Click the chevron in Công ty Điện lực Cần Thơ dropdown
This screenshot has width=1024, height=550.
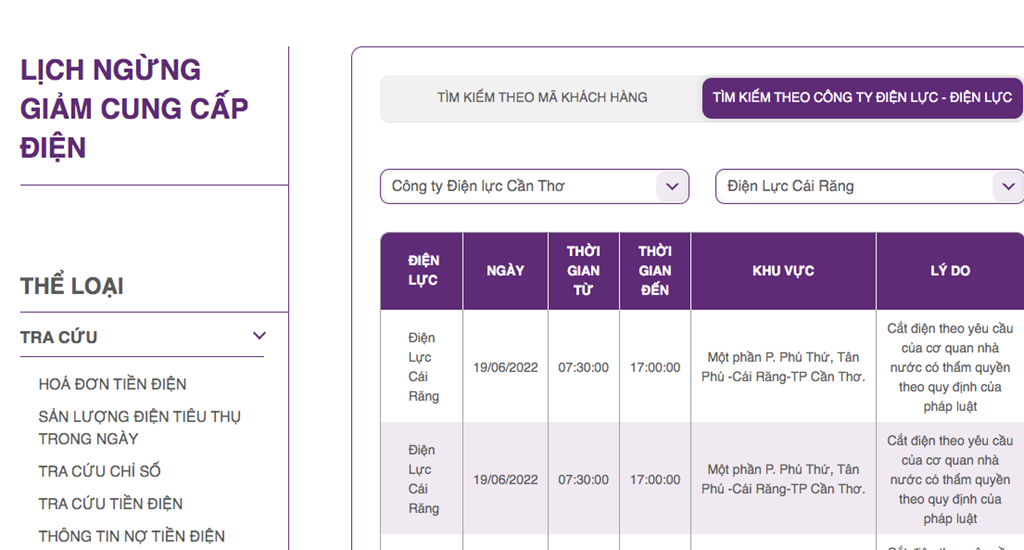point(672,186)
